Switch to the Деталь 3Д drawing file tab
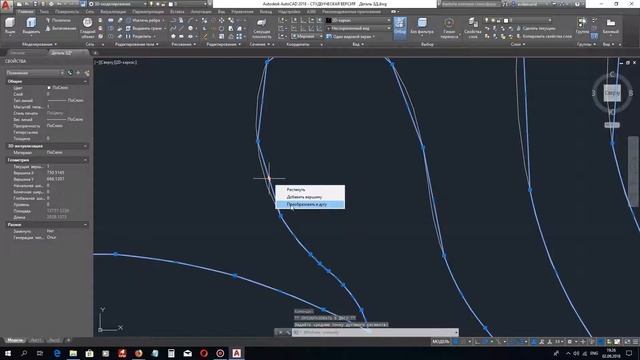The width and height of the screenshot is (640, 360). pyautogui.click(x=63, y=53)
